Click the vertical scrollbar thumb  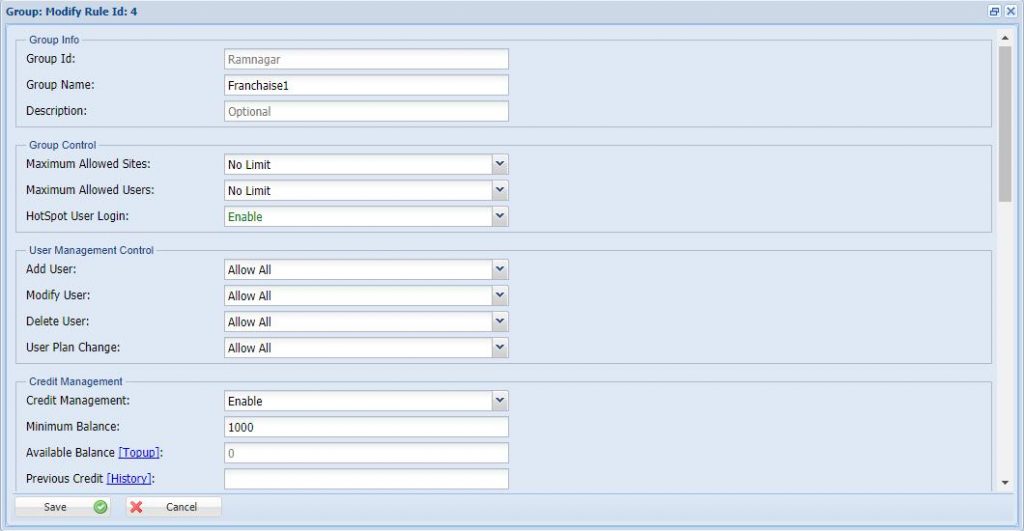point(1005,120)
